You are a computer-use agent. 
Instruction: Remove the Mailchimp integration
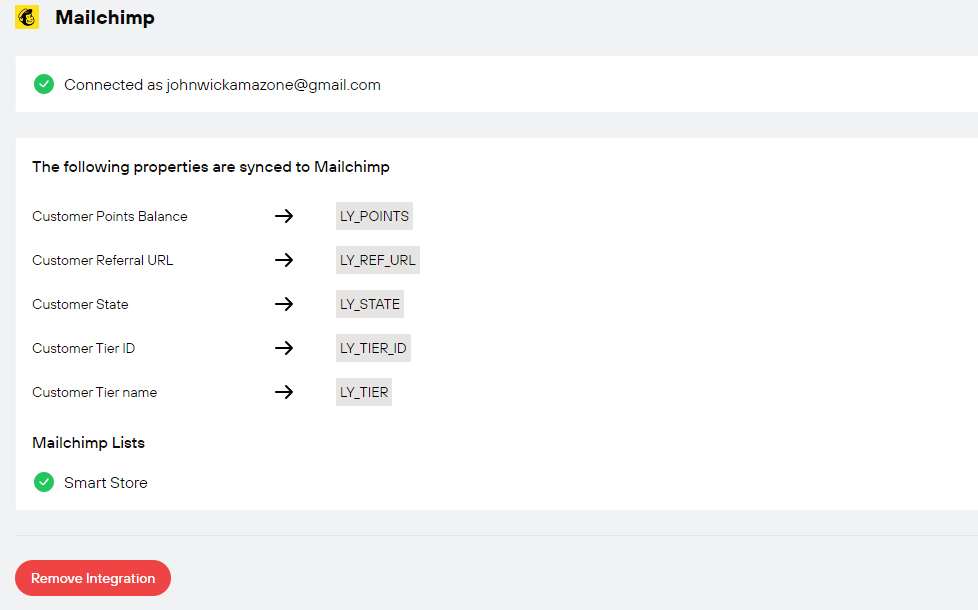93,578
